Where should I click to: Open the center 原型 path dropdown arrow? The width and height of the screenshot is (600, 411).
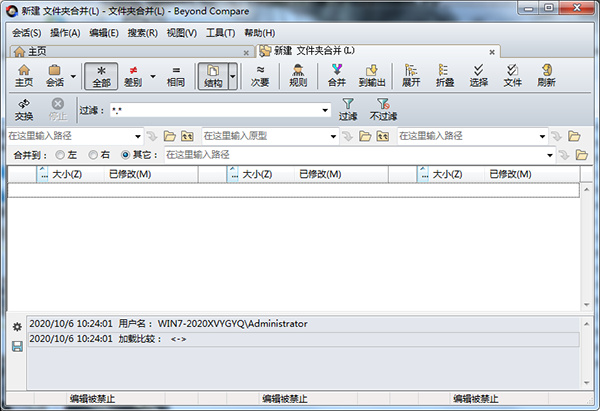click(x=333, y=136)
